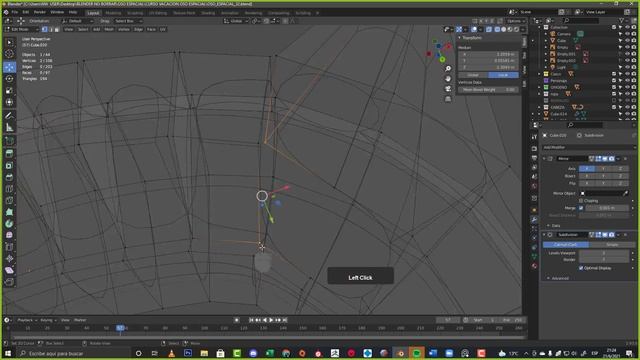This screenshot has height=360, width=640.
Task: Click the Global button in Transform panel
Action: (x=473, y=75)
